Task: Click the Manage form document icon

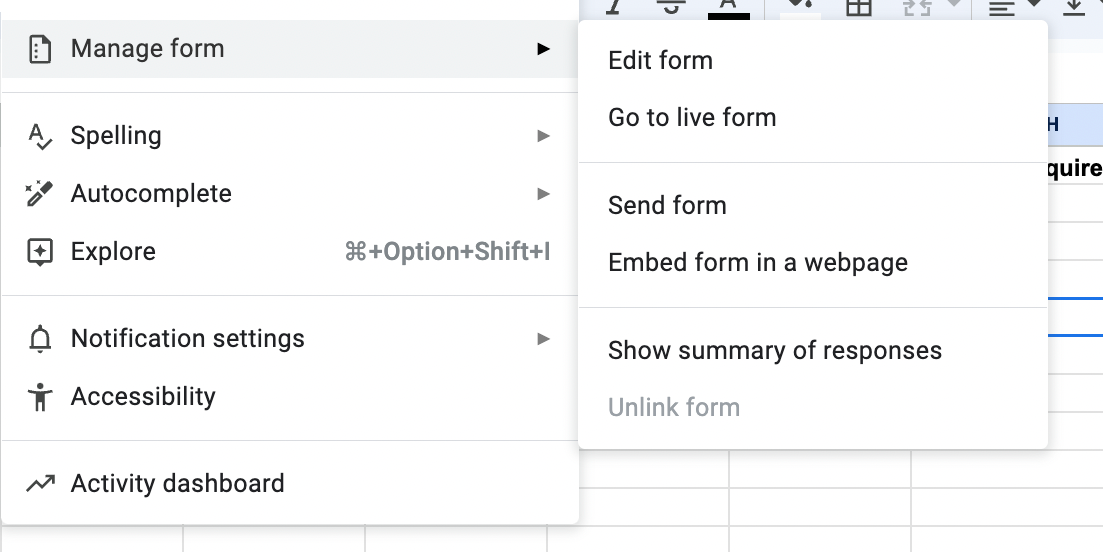Action: 40,49
